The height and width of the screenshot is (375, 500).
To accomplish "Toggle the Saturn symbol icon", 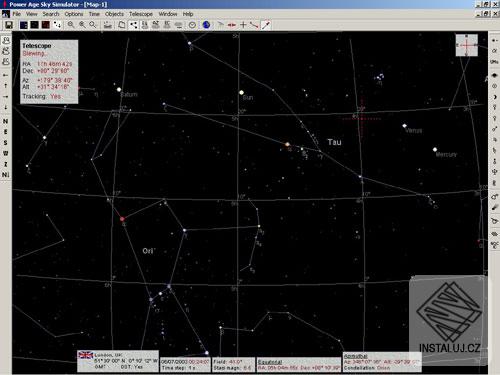I will point(494,150).
